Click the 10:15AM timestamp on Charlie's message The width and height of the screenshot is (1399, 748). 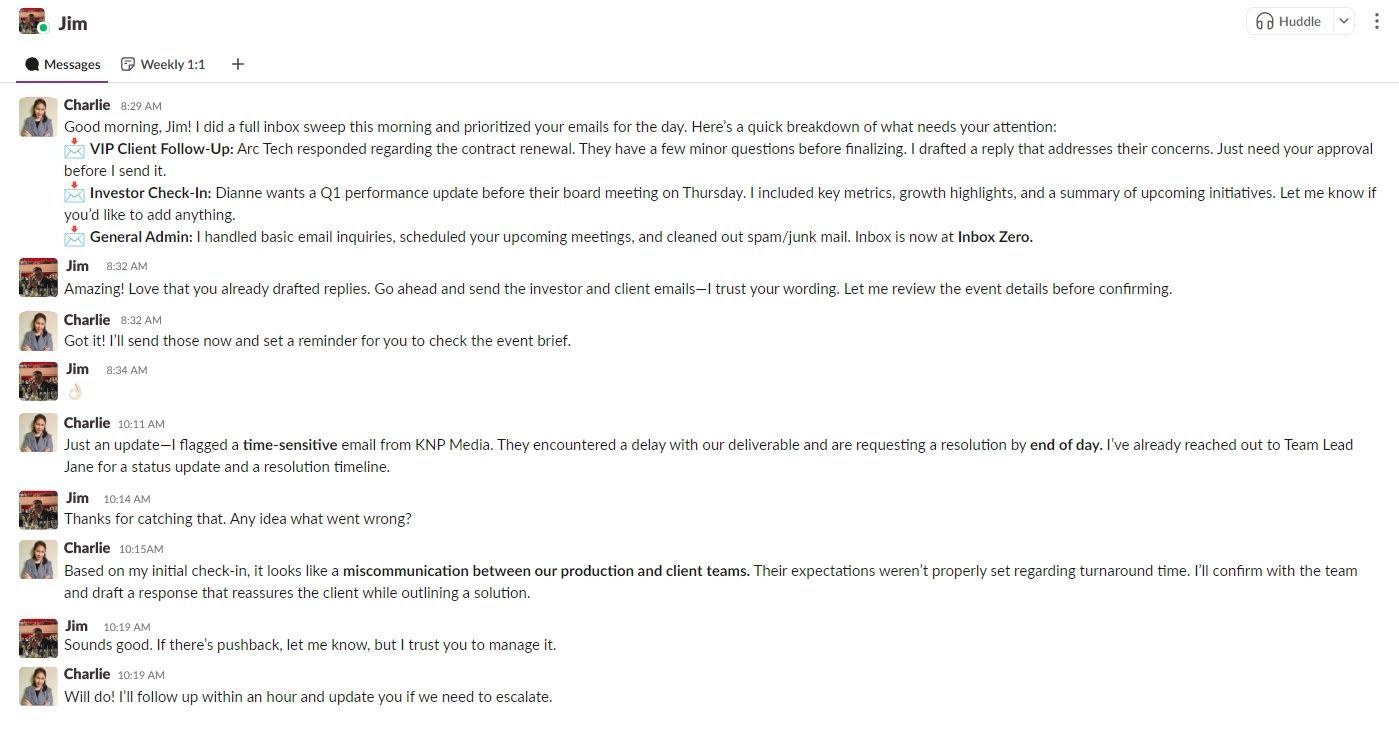[x=141, y=549]
